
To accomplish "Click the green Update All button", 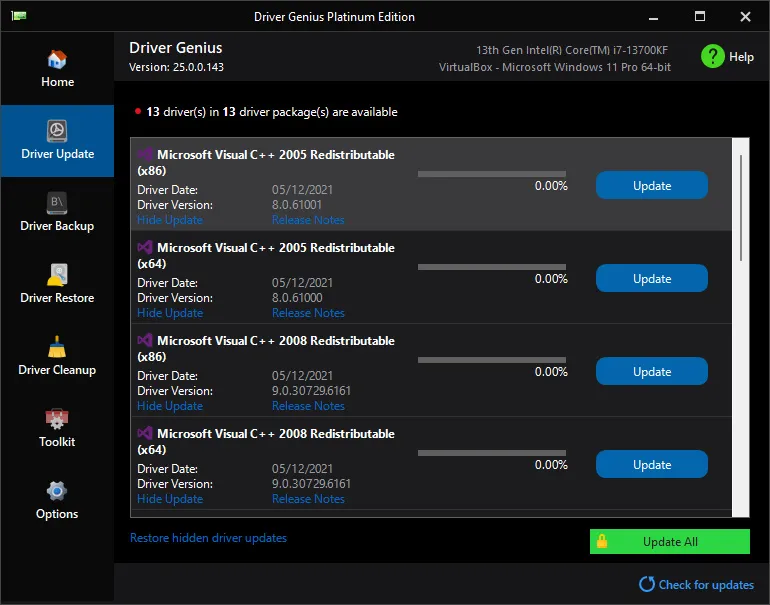I will [670, 541].
